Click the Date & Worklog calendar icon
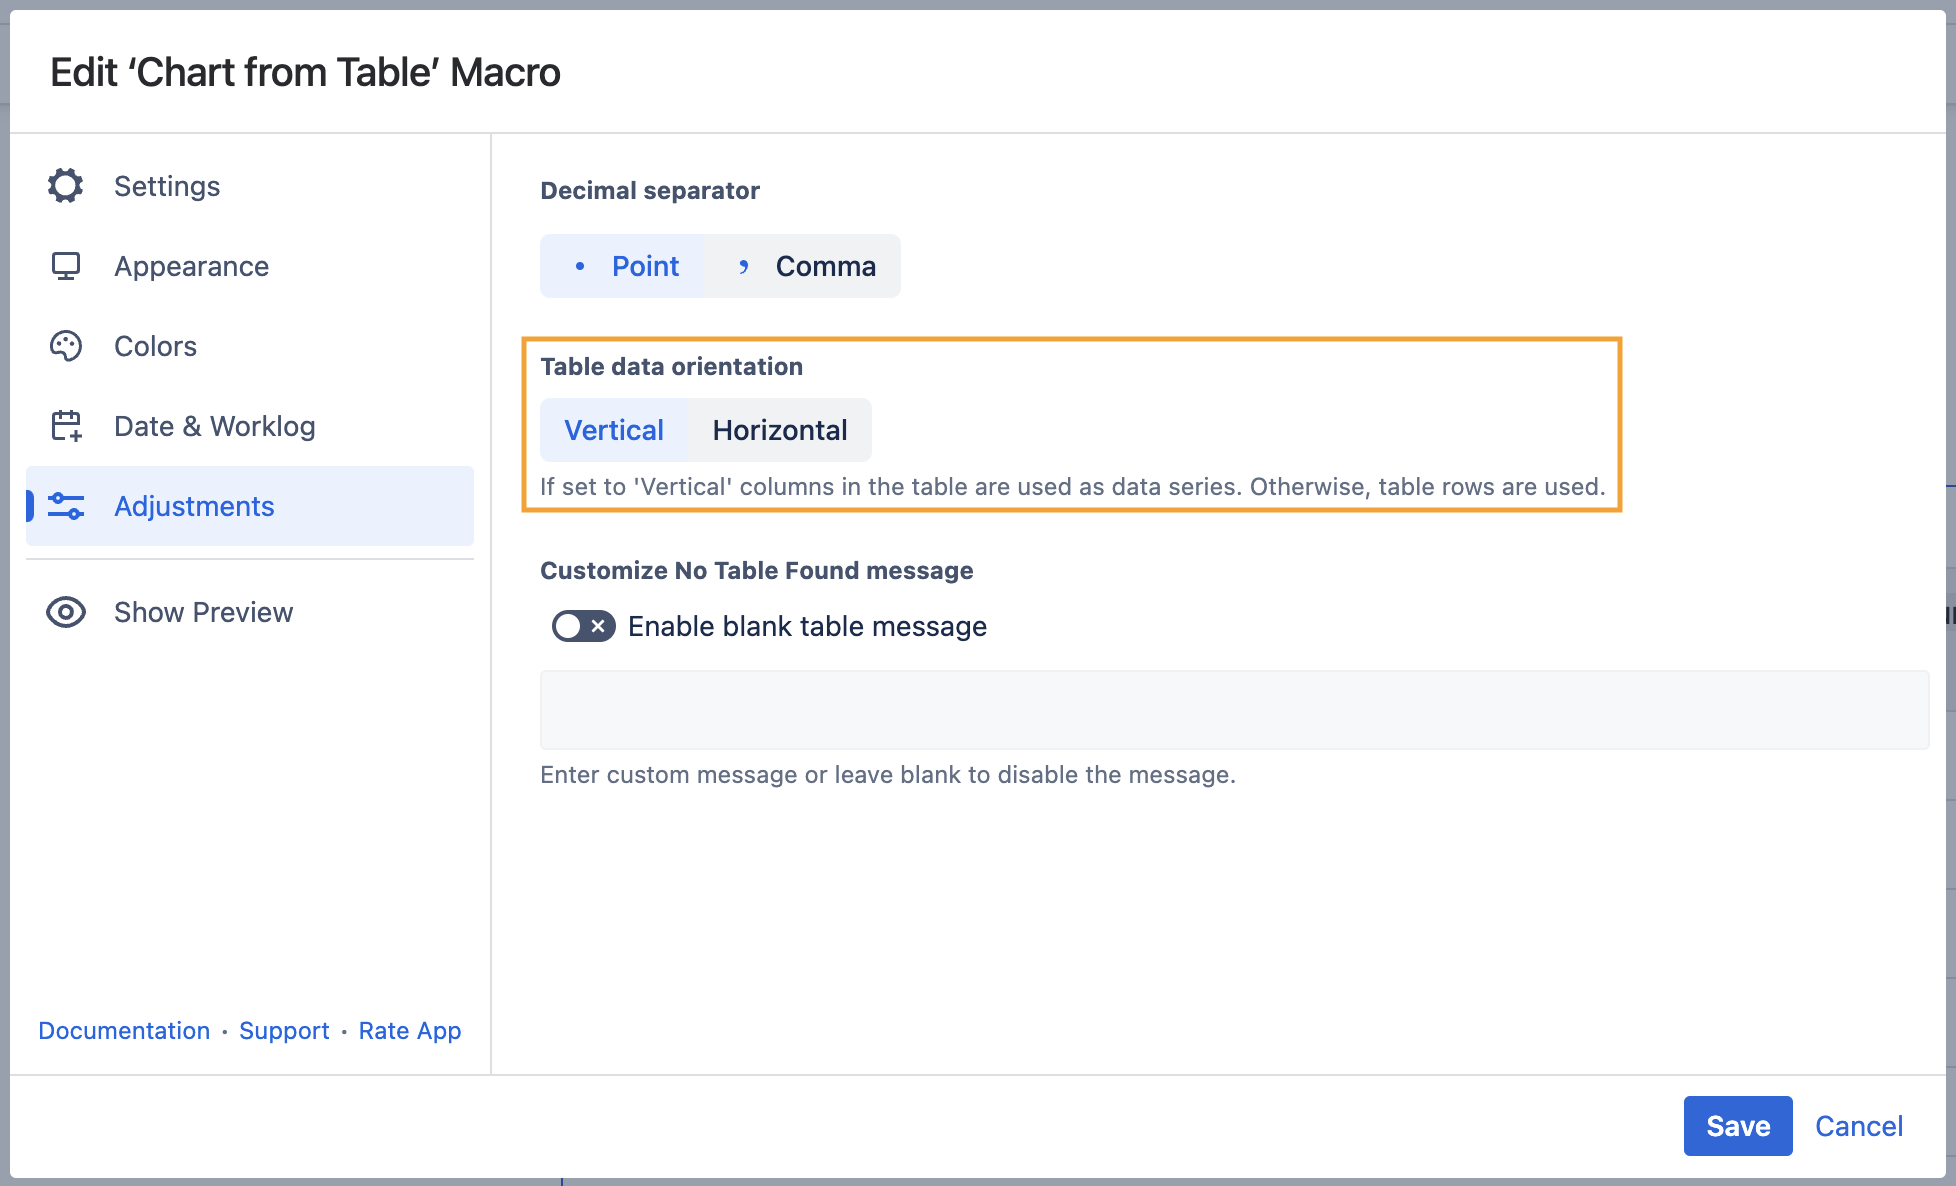The image size is (1956, 1186). tap(66, 426)
